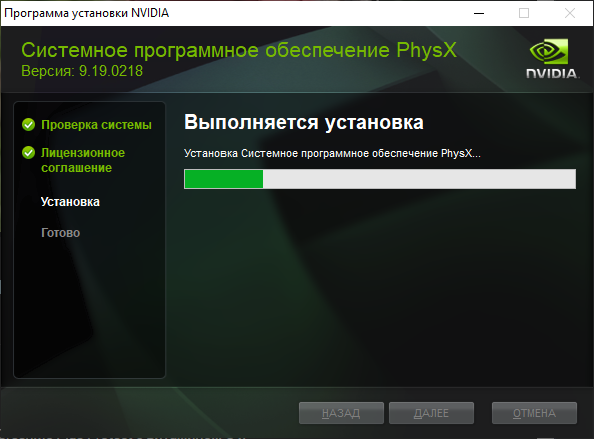Click the green installation progress bar
Screen dimensions: 594x439
[380, 179]
